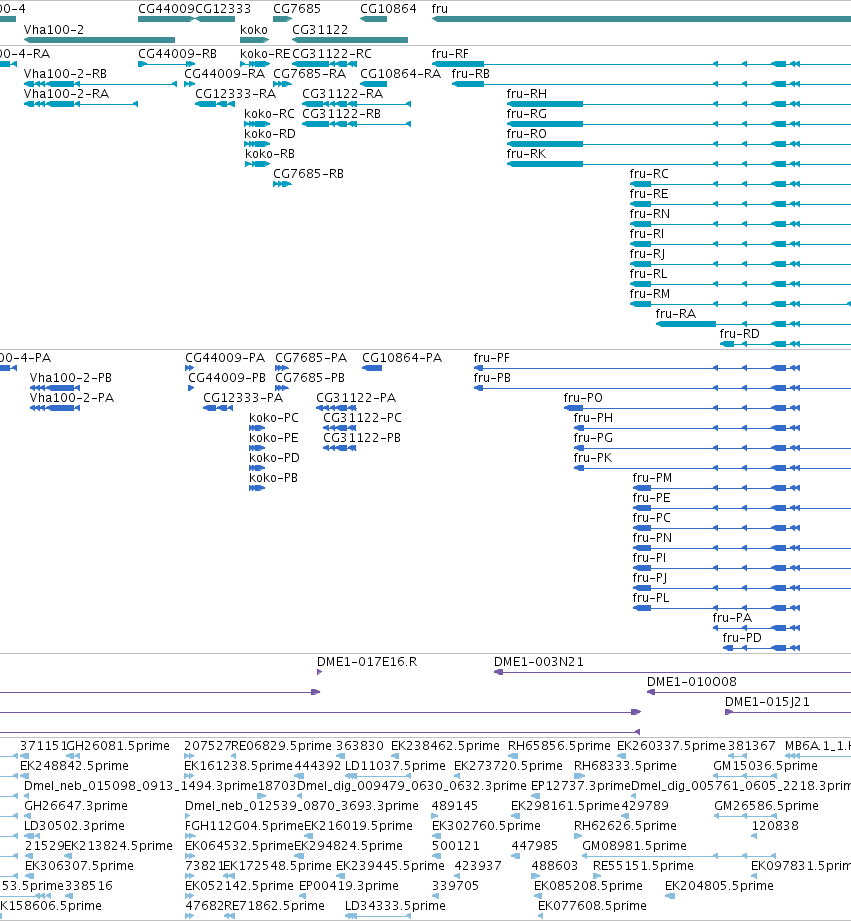Click protein koko-PE

pos(274,438)
